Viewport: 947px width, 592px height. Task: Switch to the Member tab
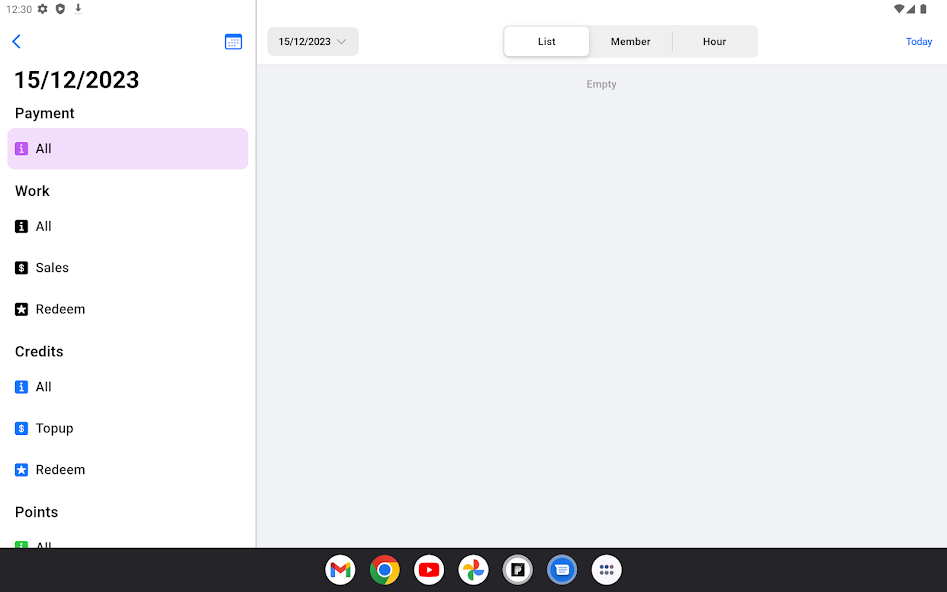coord(630,41)
